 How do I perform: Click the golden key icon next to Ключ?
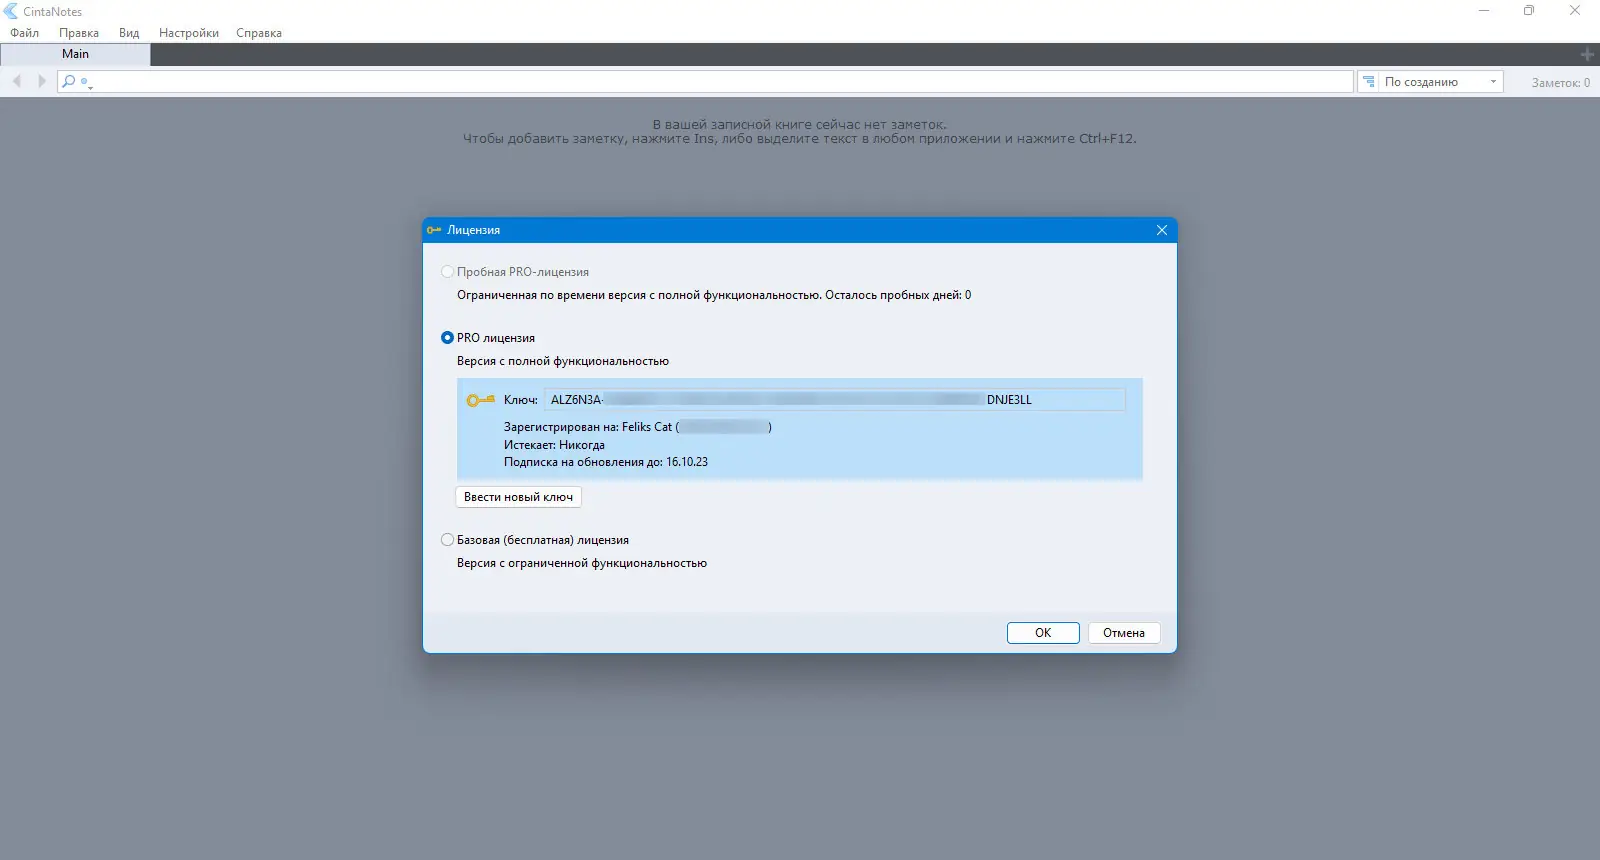point(481,400)
